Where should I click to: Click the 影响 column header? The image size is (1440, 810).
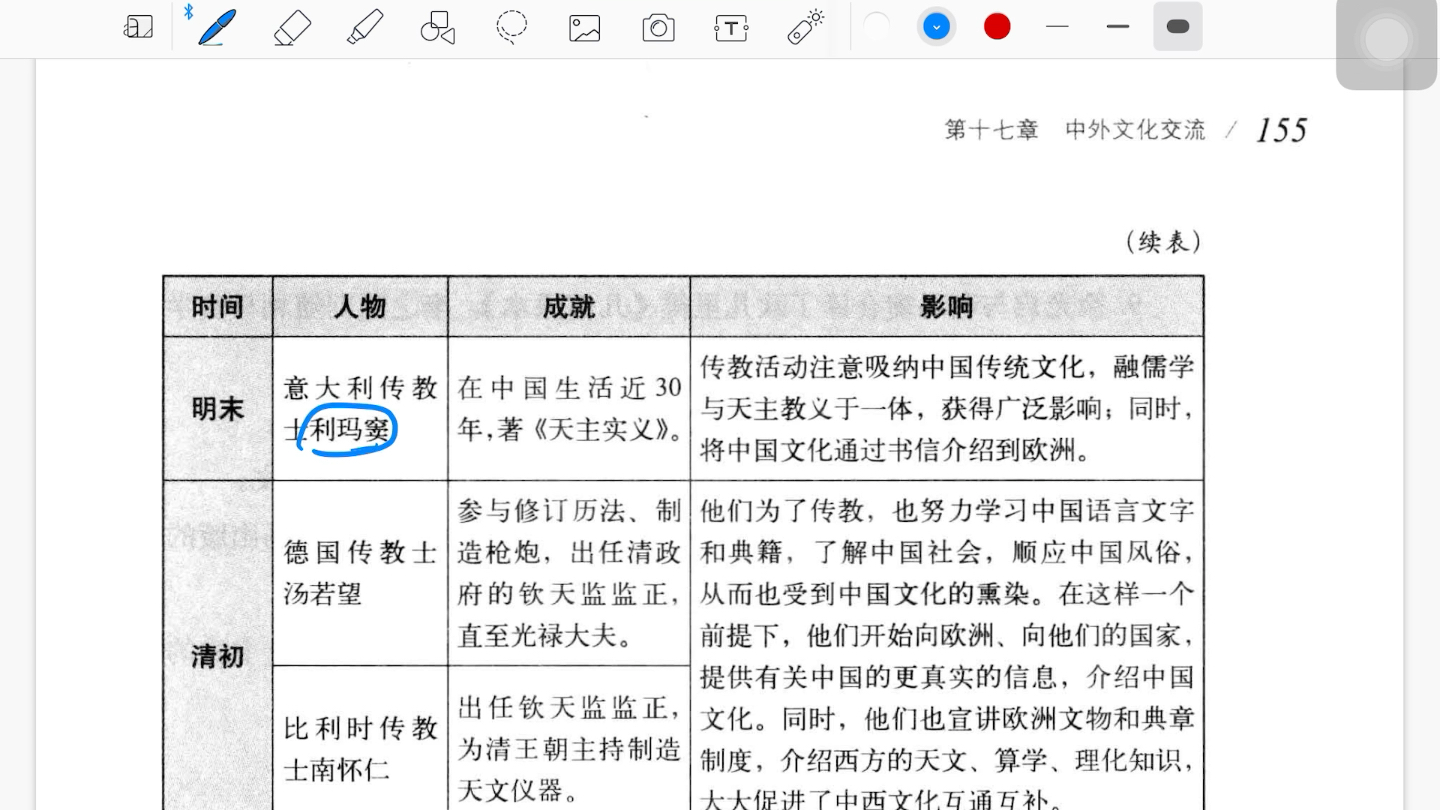(x=946, y=307)
